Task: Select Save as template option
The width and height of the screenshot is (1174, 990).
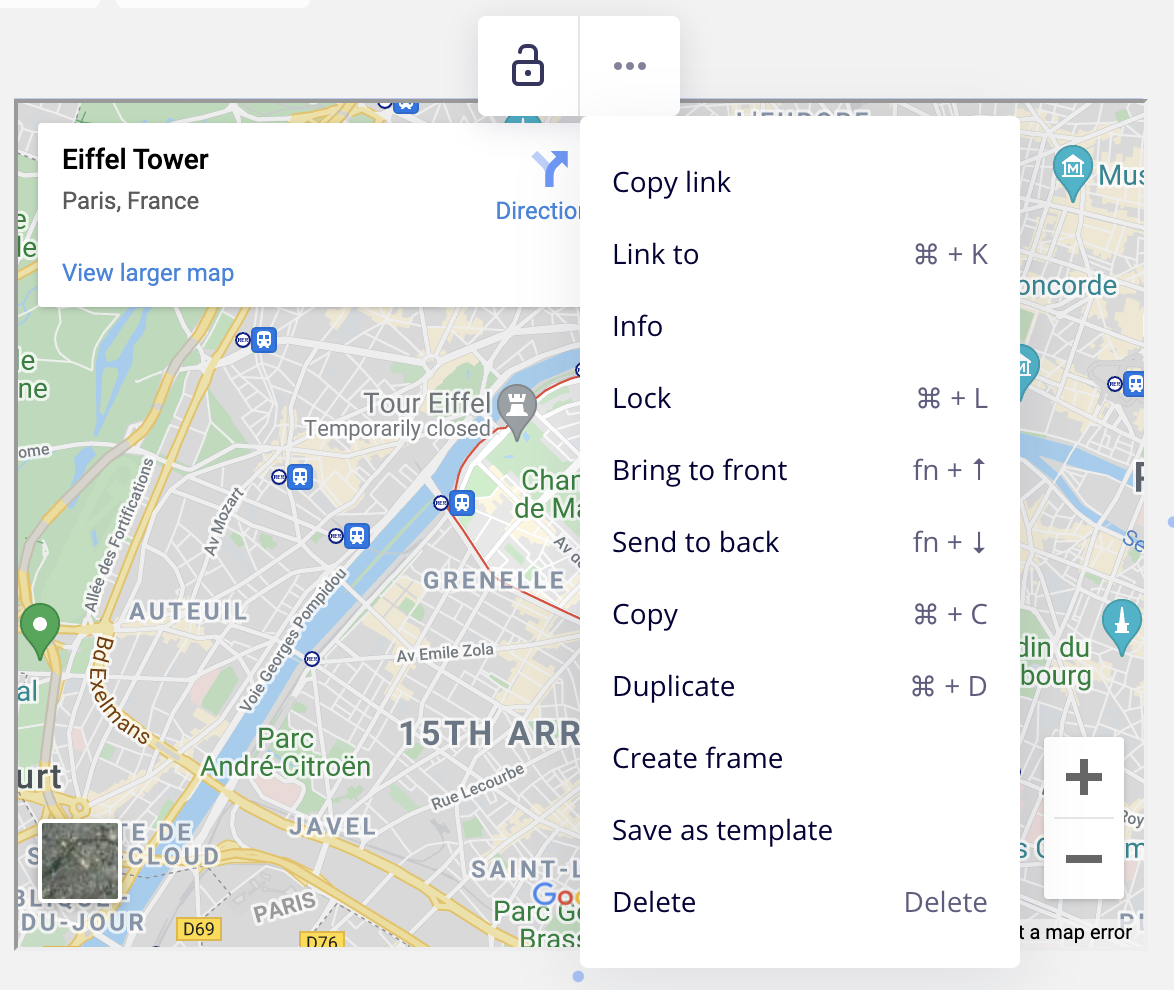Action: (722, 831)
